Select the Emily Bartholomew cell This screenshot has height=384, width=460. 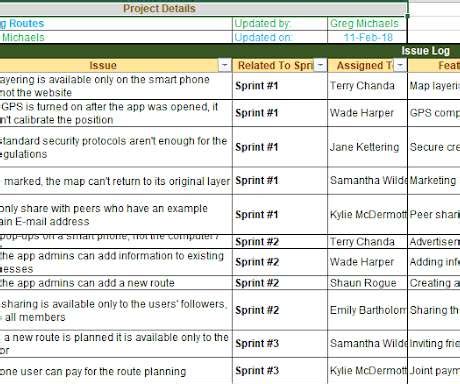[367, 310]
